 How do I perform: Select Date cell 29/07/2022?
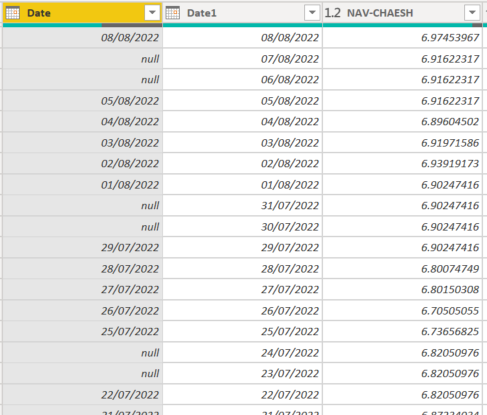(x=82, y=248)
